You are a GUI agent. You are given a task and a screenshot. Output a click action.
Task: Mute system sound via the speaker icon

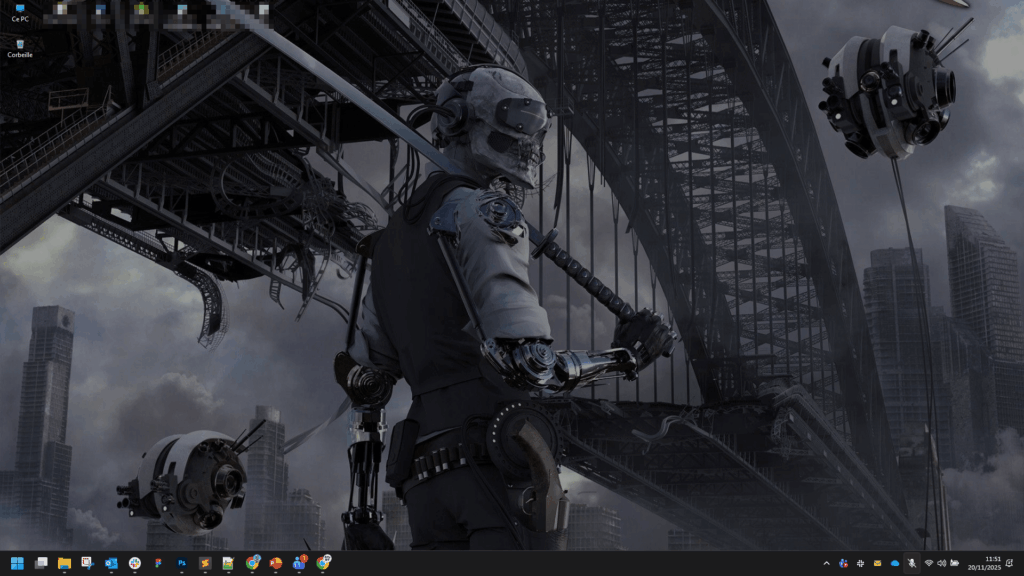point(941,563)
